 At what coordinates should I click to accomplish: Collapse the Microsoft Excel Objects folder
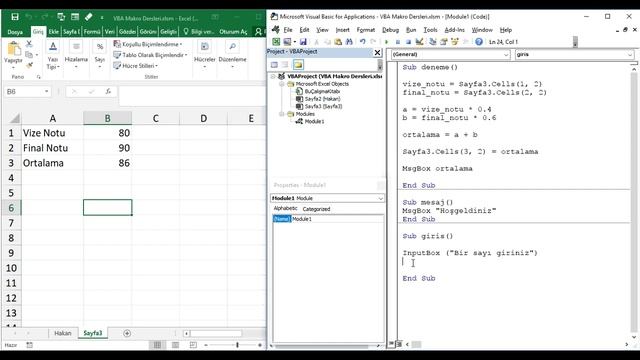coord(282,84)
